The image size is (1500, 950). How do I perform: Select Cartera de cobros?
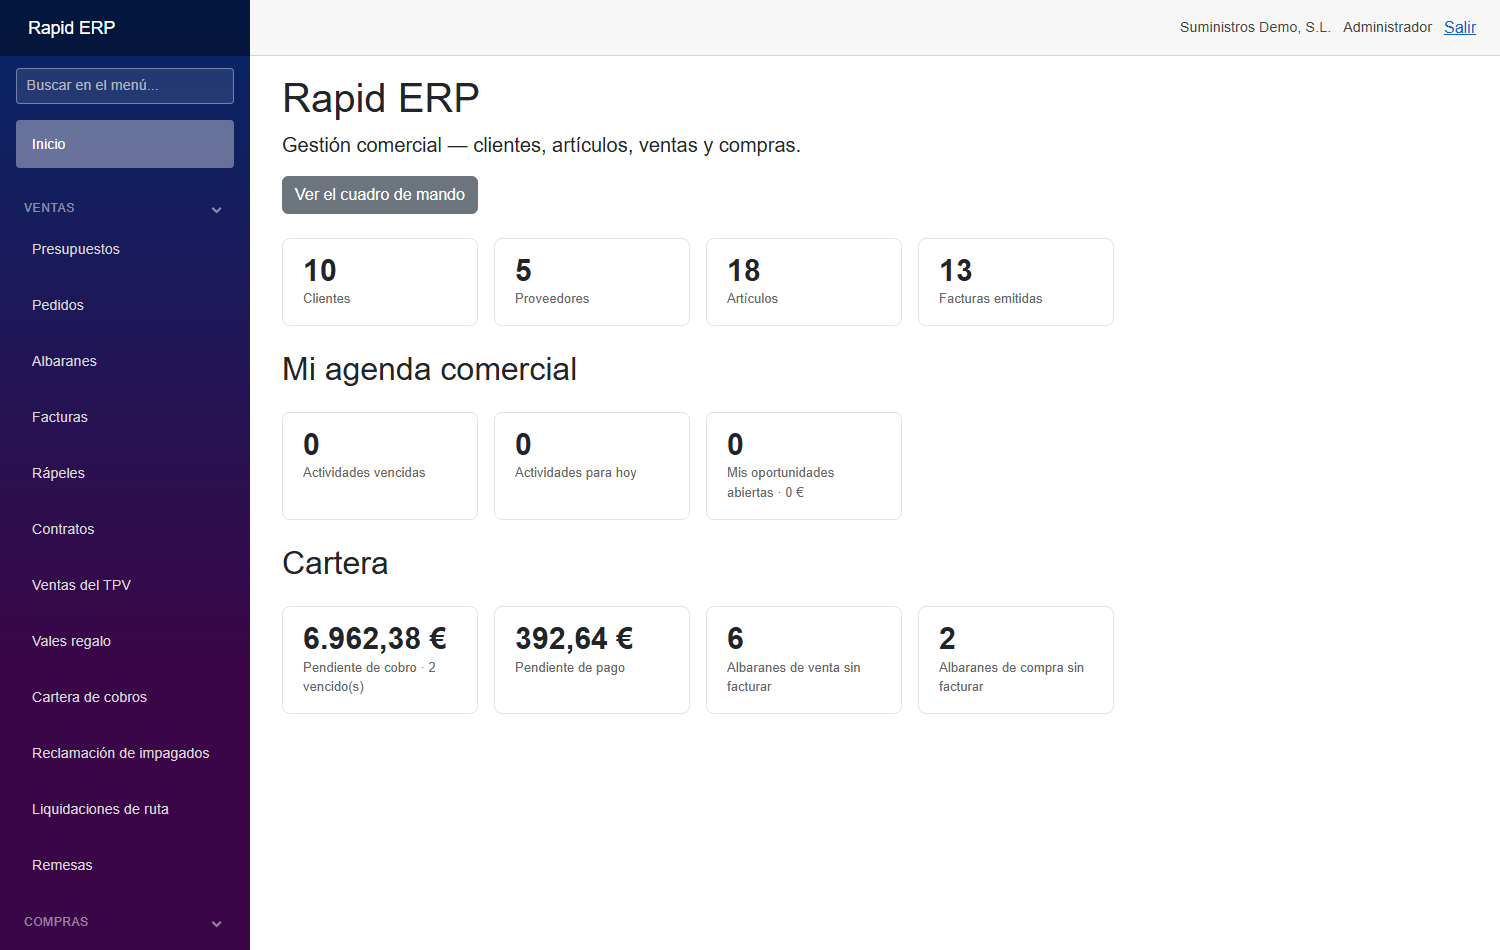[x=125, y=697]
